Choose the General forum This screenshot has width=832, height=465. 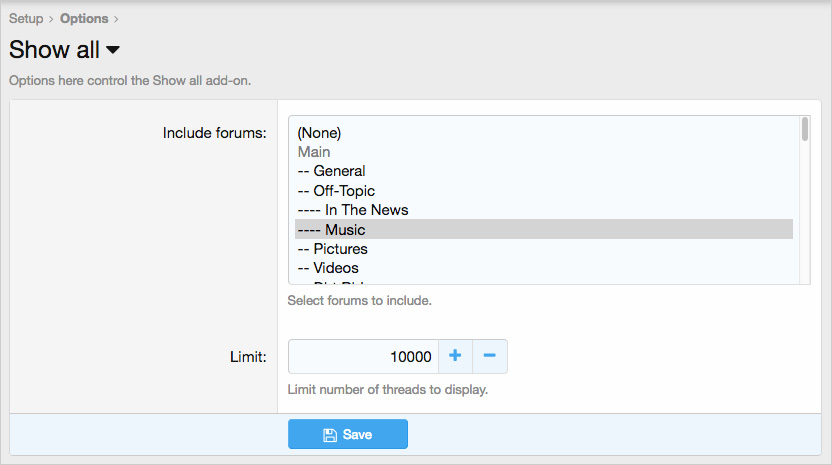click(332, 171)
